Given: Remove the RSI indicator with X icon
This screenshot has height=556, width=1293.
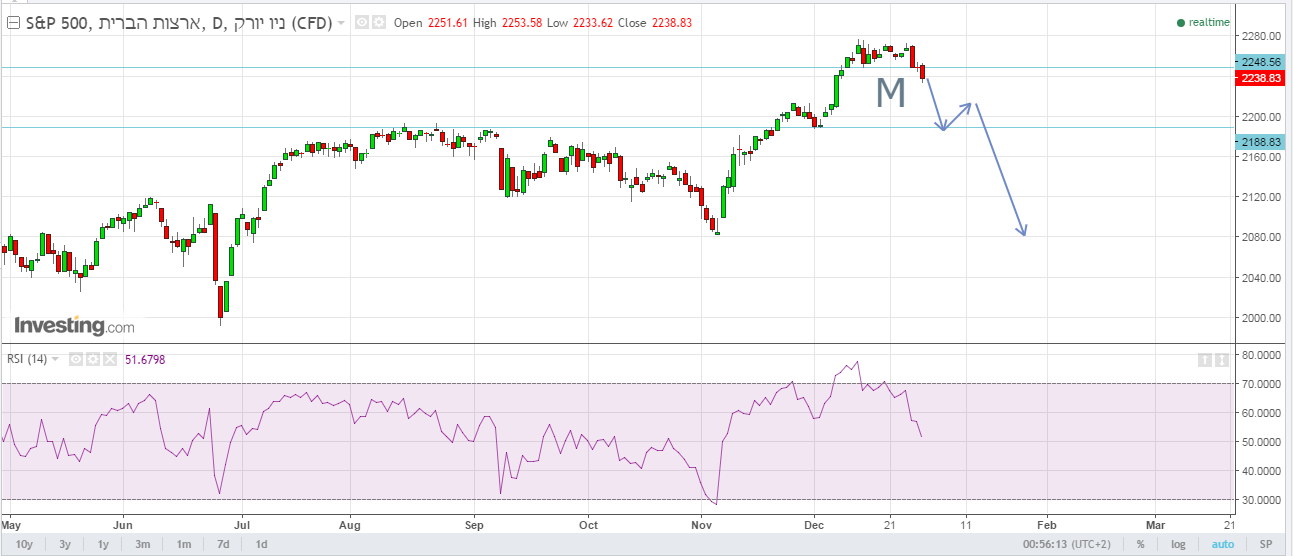Looking at the screenshot, I should 110,359.
